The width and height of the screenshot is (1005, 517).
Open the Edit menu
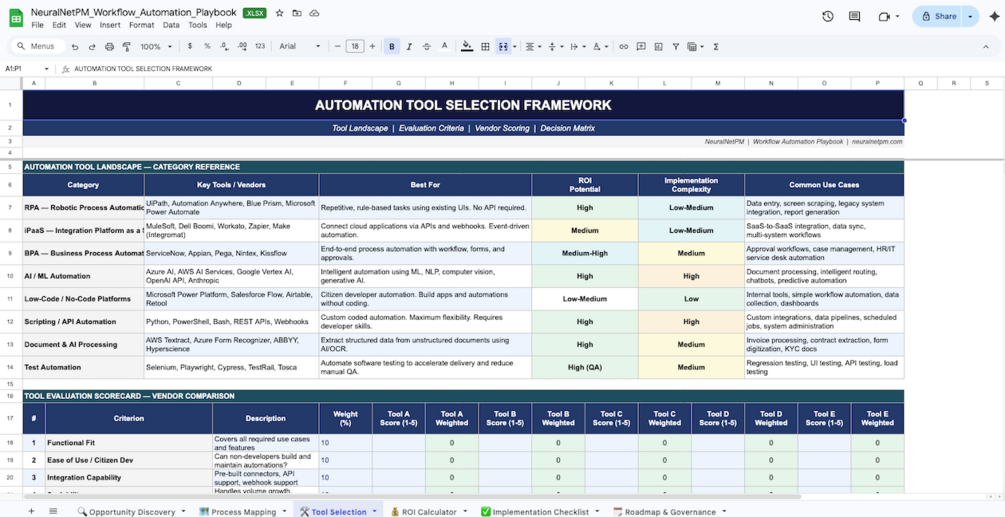(59, 25)
